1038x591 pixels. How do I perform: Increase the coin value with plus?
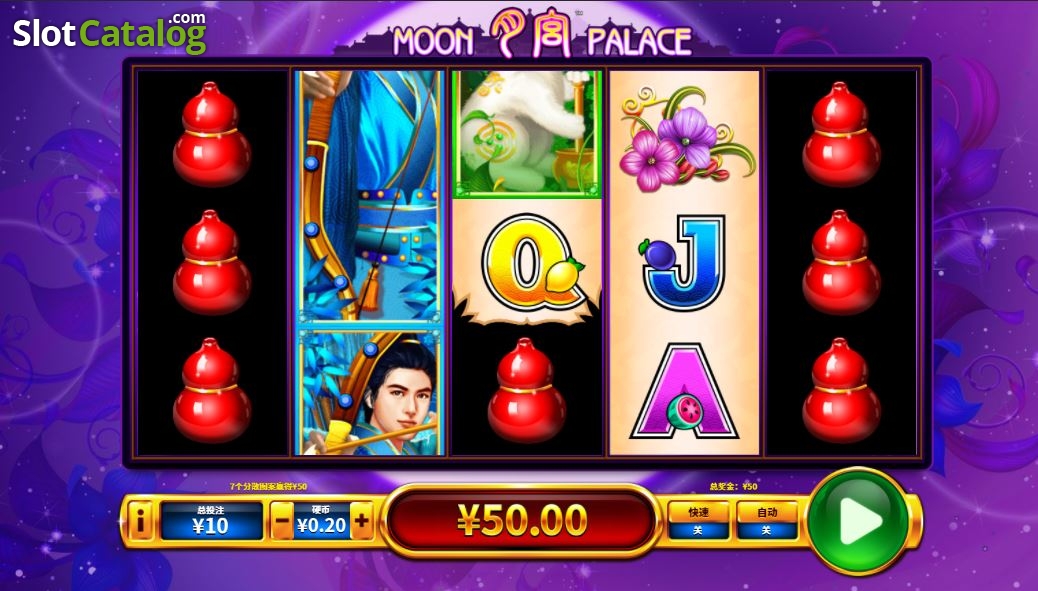361,522
